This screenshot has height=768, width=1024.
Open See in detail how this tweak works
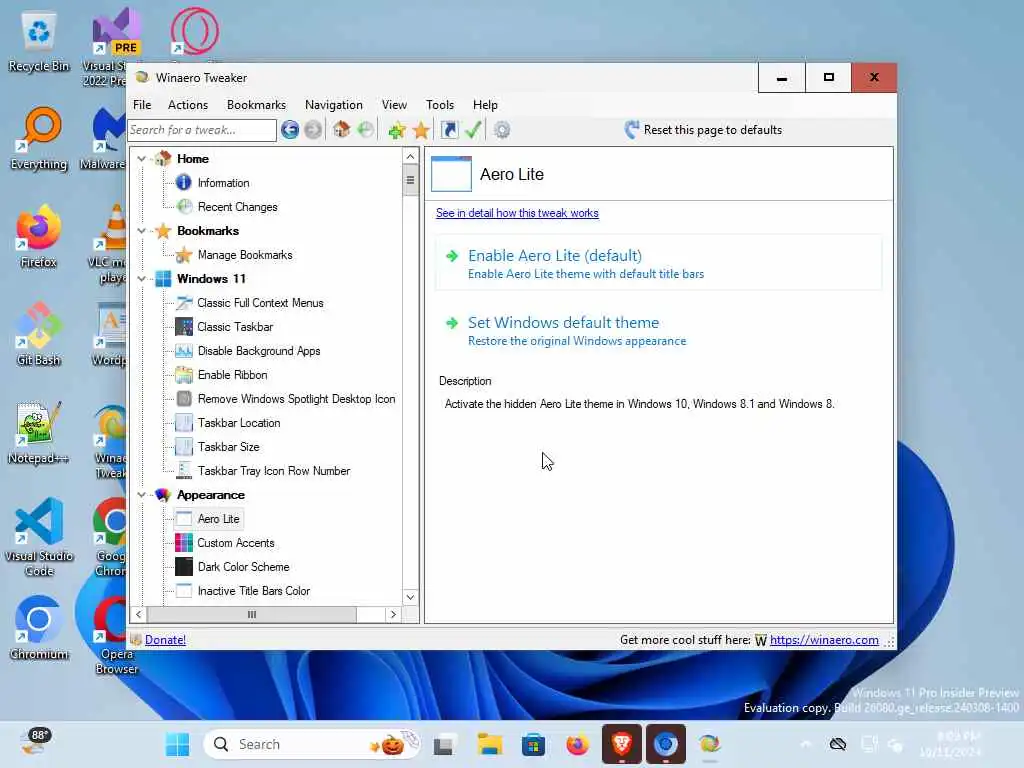tap(517, 213)
